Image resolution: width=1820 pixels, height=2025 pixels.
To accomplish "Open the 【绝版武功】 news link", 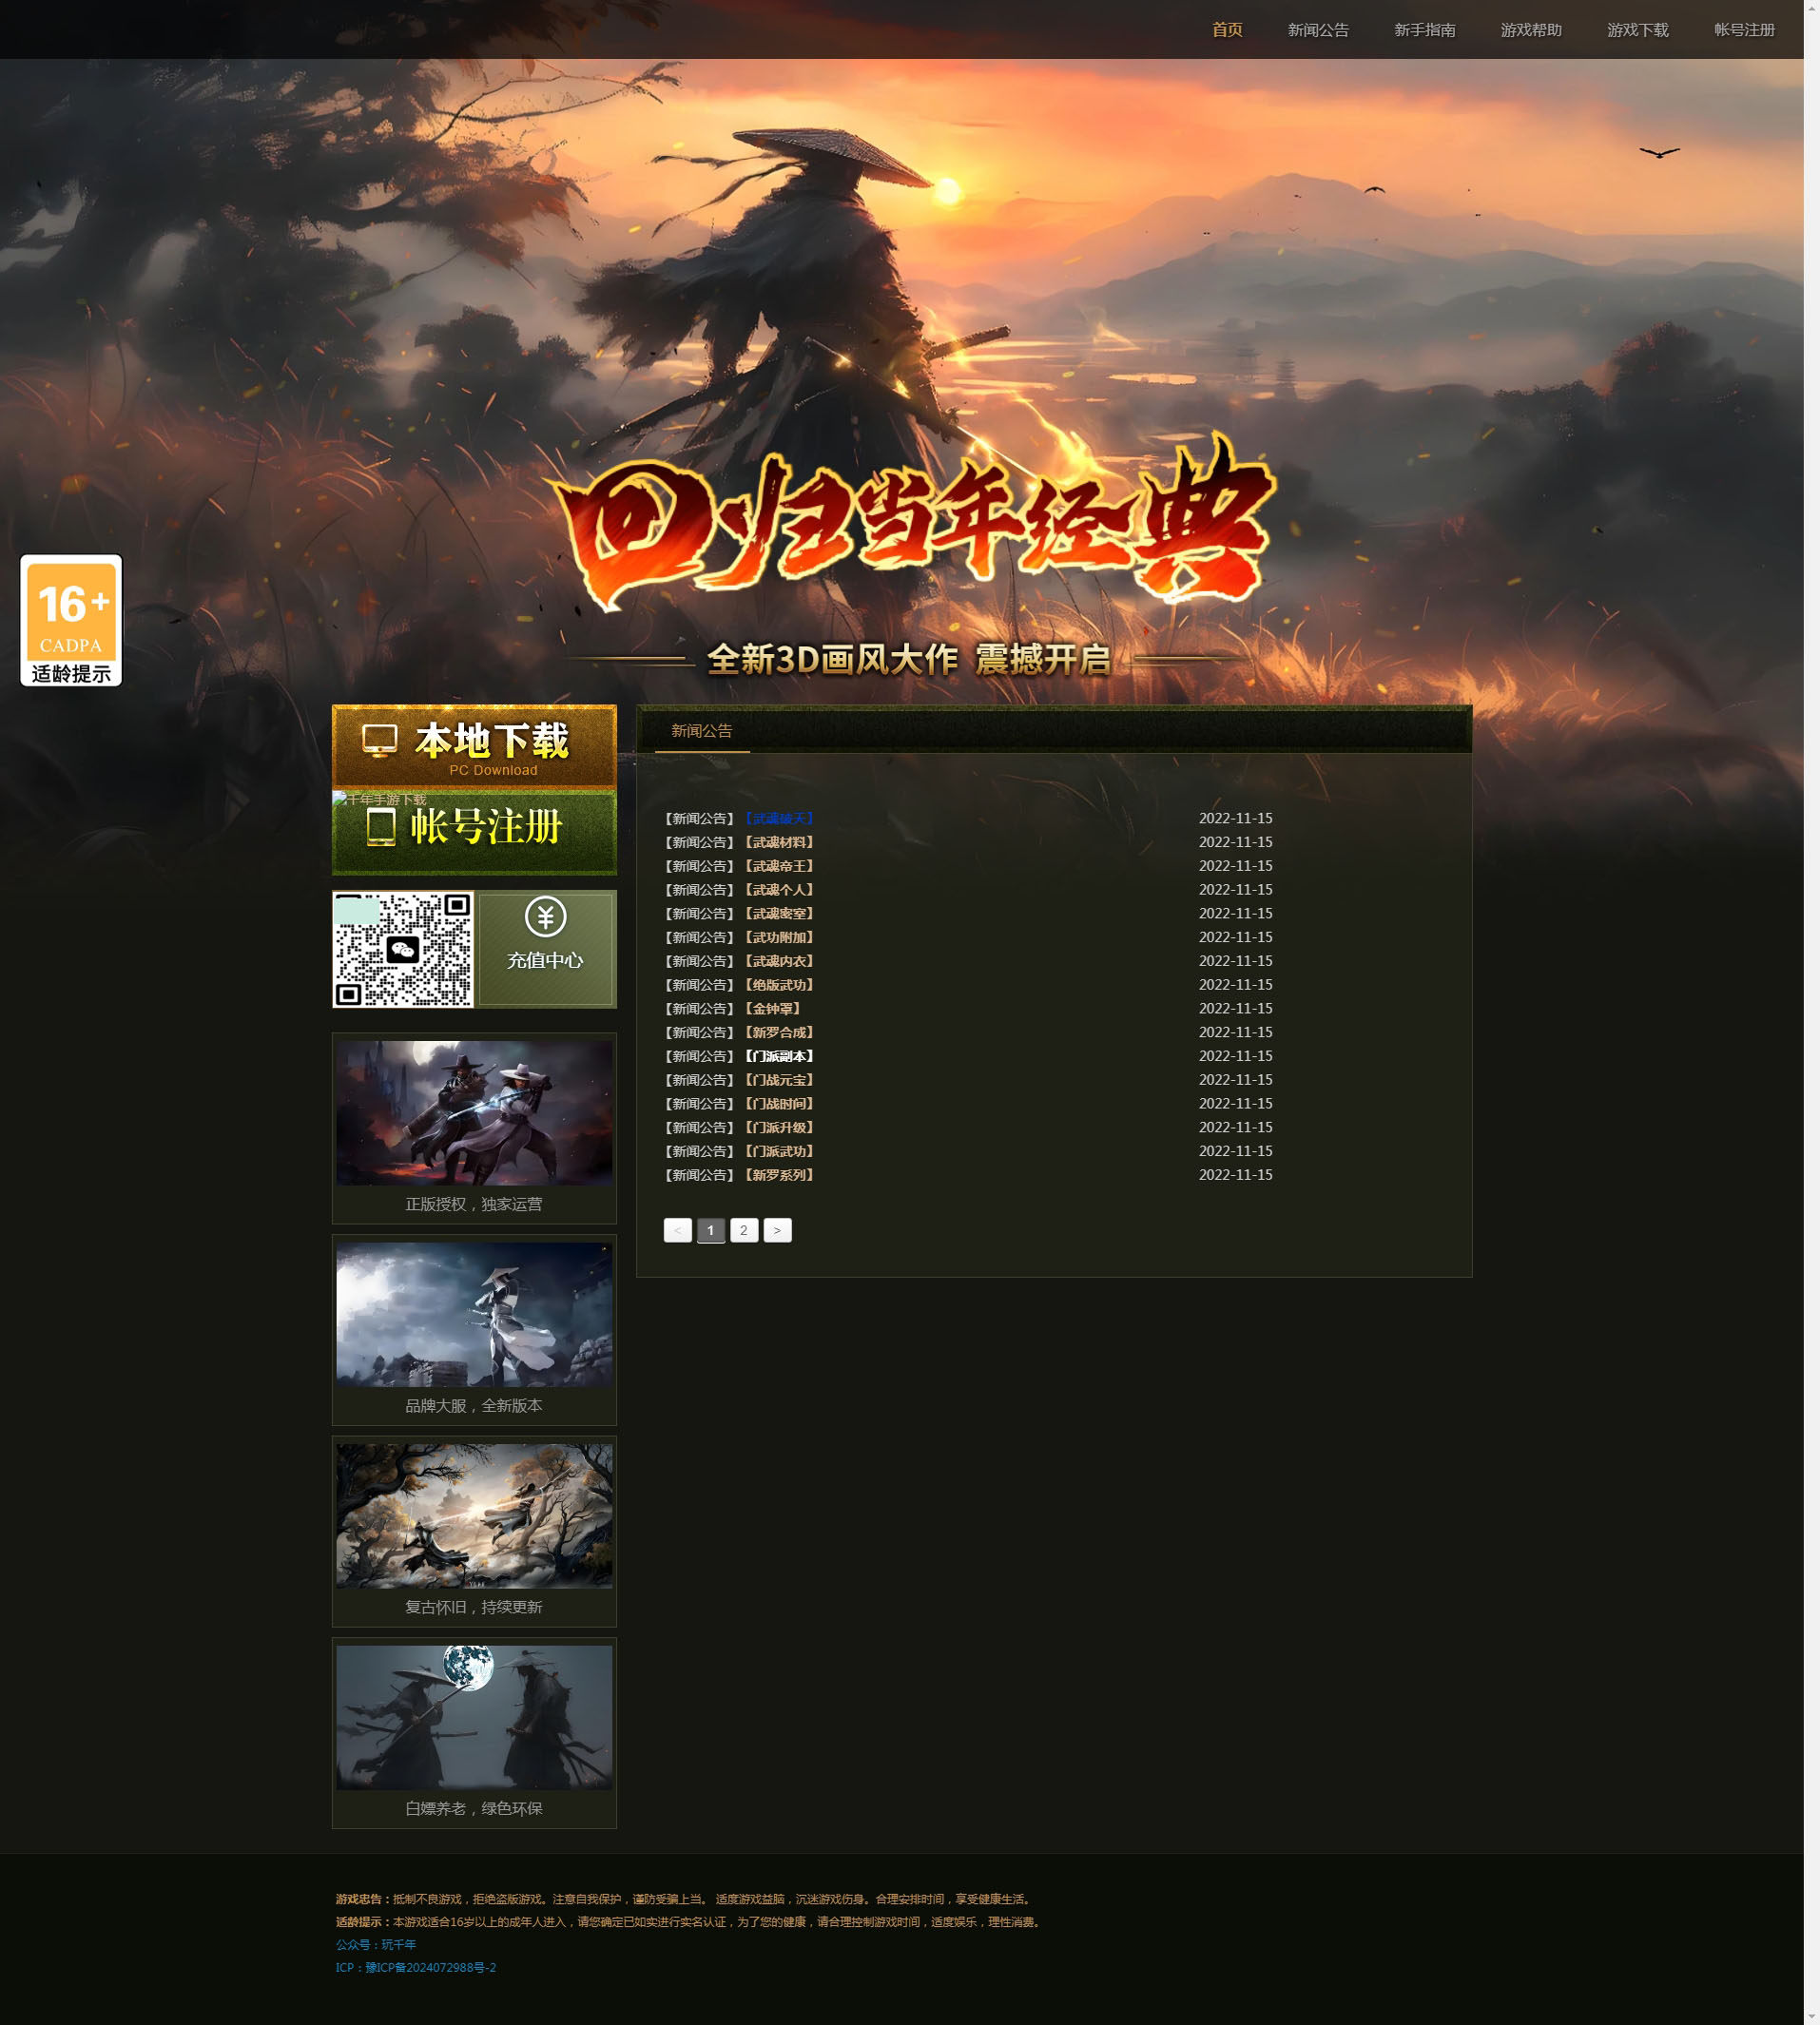I will click(x=779, y=985).
